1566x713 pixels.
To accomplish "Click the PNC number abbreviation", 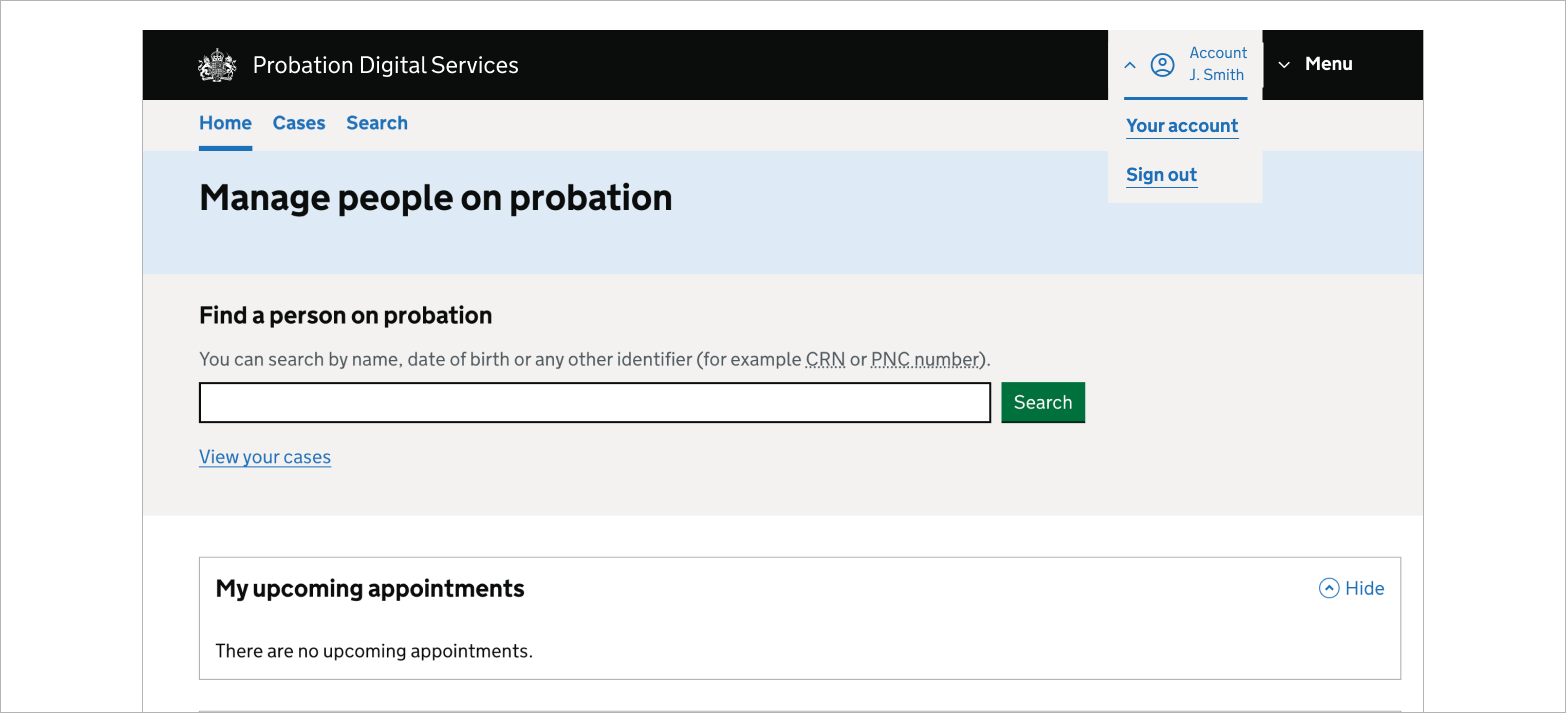I will [x=924, y=359].
